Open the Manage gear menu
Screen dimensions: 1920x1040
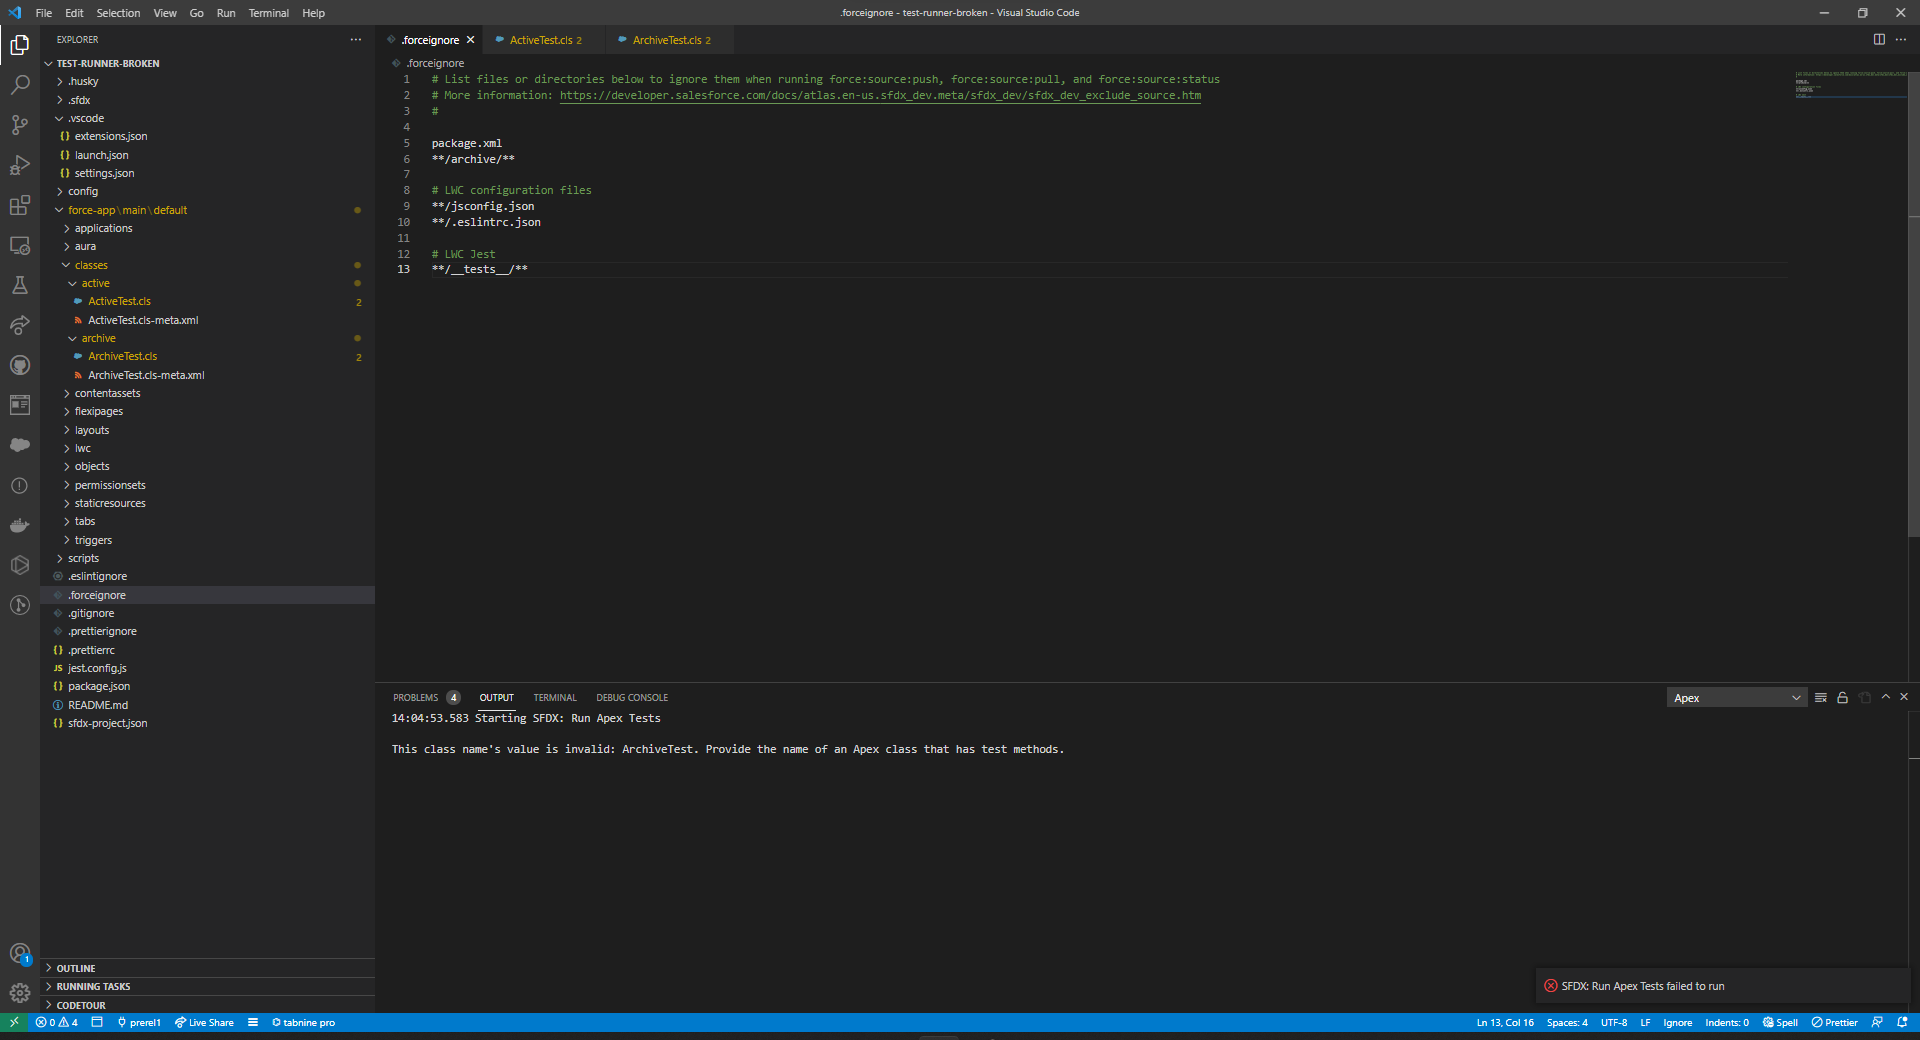click(19, 993)
